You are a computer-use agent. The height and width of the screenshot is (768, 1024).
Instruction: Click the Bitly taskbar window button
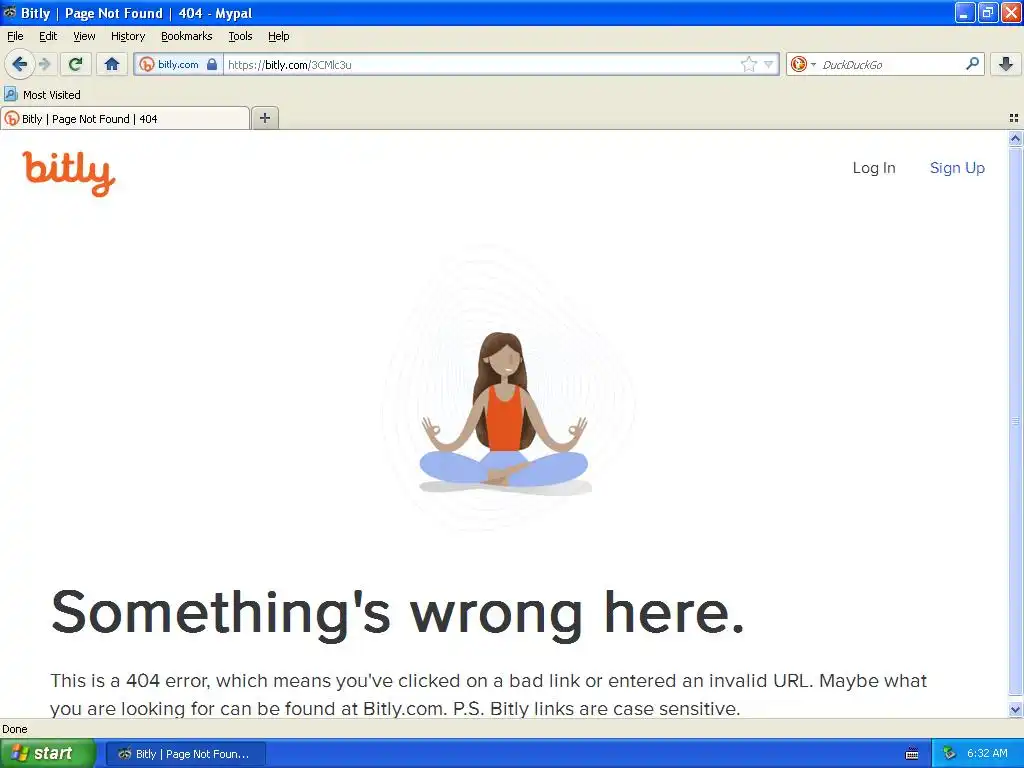click(185, 754)
